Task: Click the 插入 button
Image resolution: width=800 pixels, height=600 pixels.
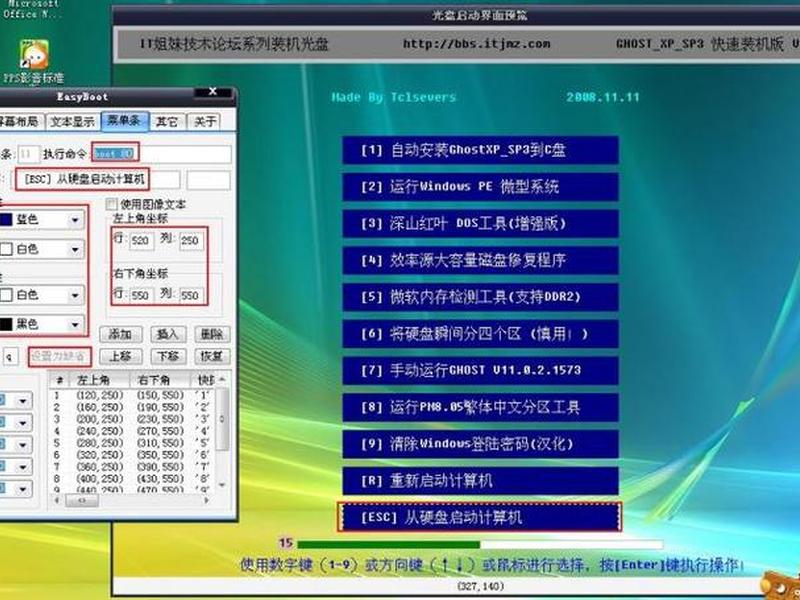Action: (x=168, y=334)
